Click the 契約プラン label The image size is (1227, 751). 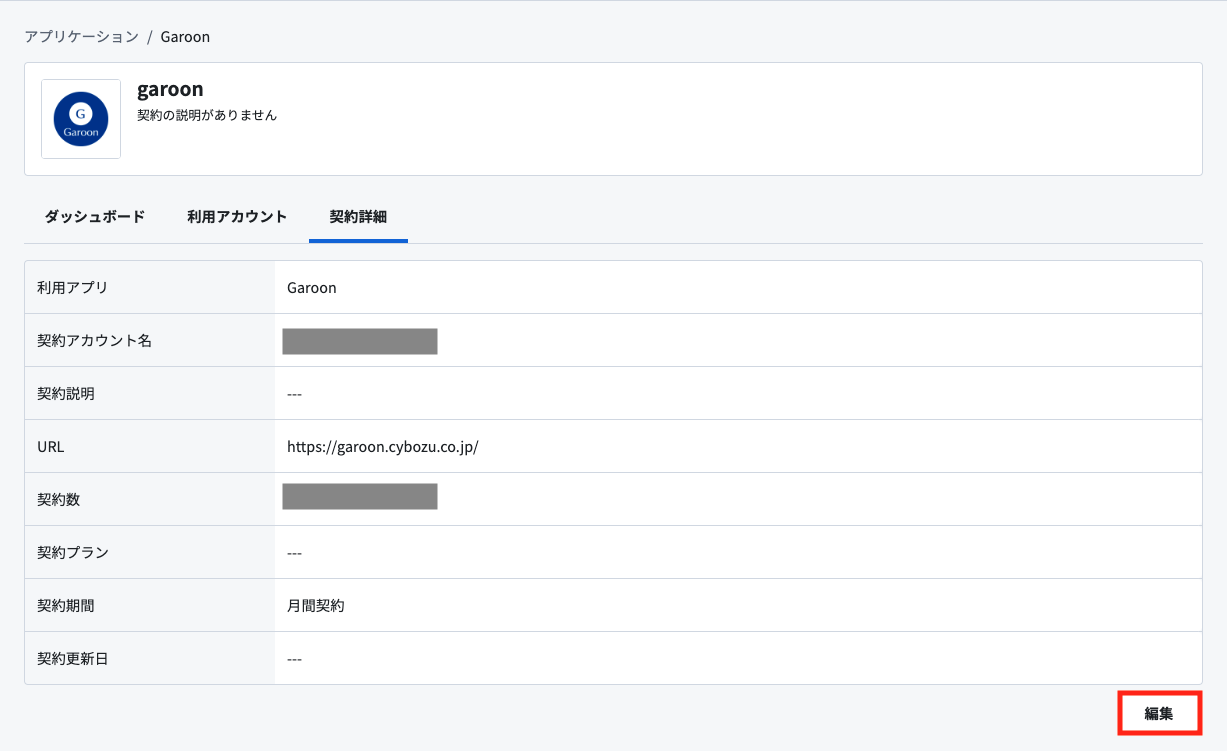pos(73,552)
